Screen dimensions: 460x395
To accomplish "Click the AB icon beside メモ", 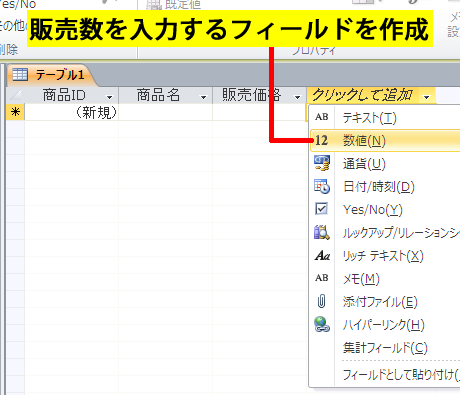I will pos(322,278).
